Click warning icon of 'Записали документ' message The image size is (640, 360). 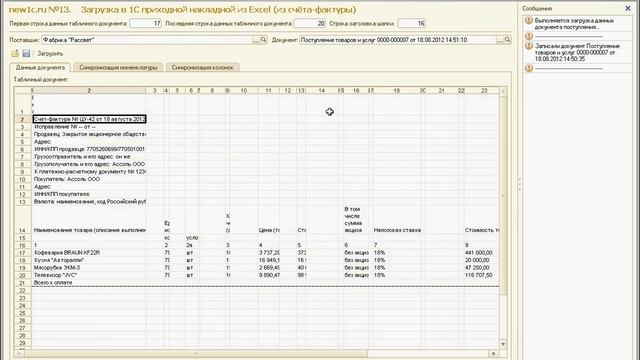(x=529, y=46)
